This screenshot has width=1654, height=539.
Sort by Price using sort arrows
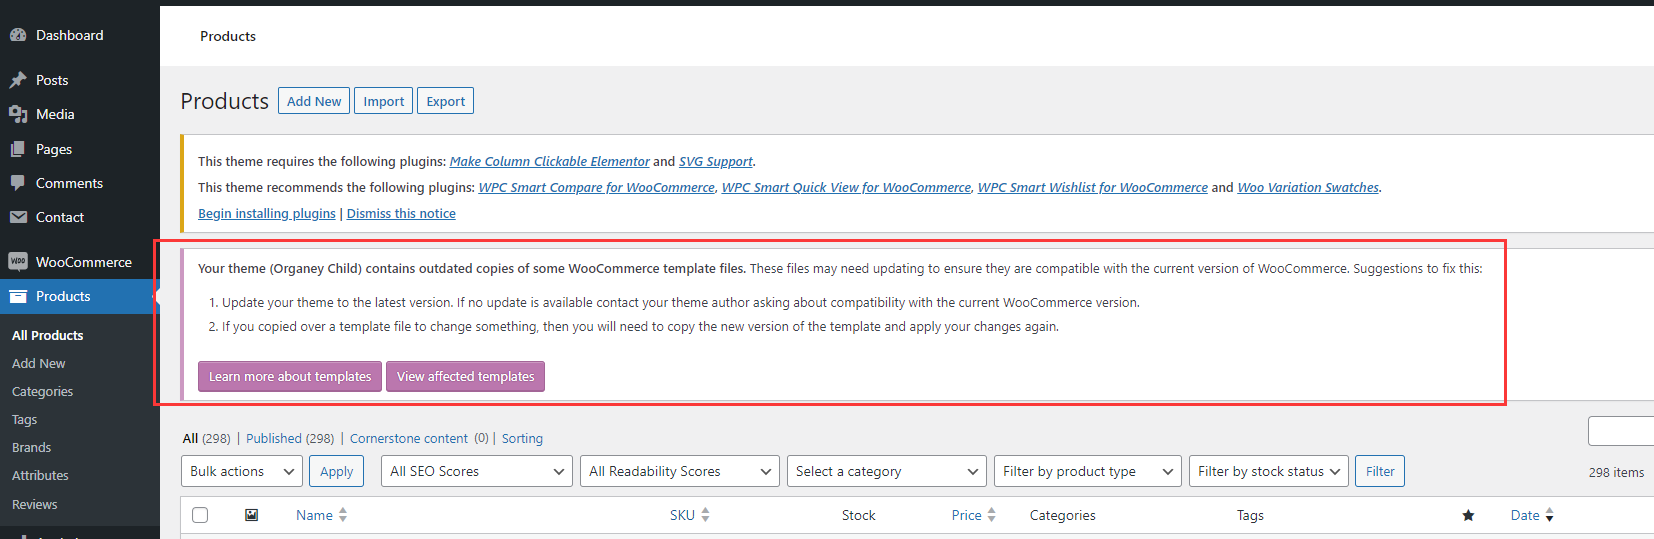point(991,515)
